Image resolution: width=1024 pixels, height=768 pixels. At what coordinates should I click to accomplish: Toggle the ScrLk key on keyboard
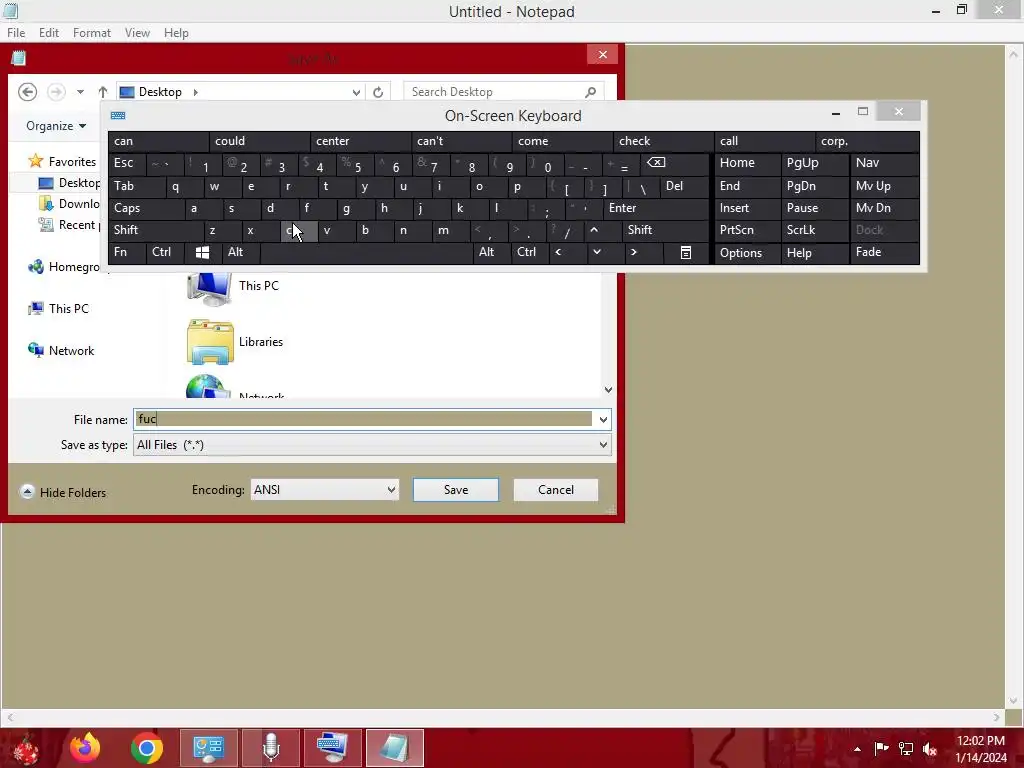tap(814, 230)
